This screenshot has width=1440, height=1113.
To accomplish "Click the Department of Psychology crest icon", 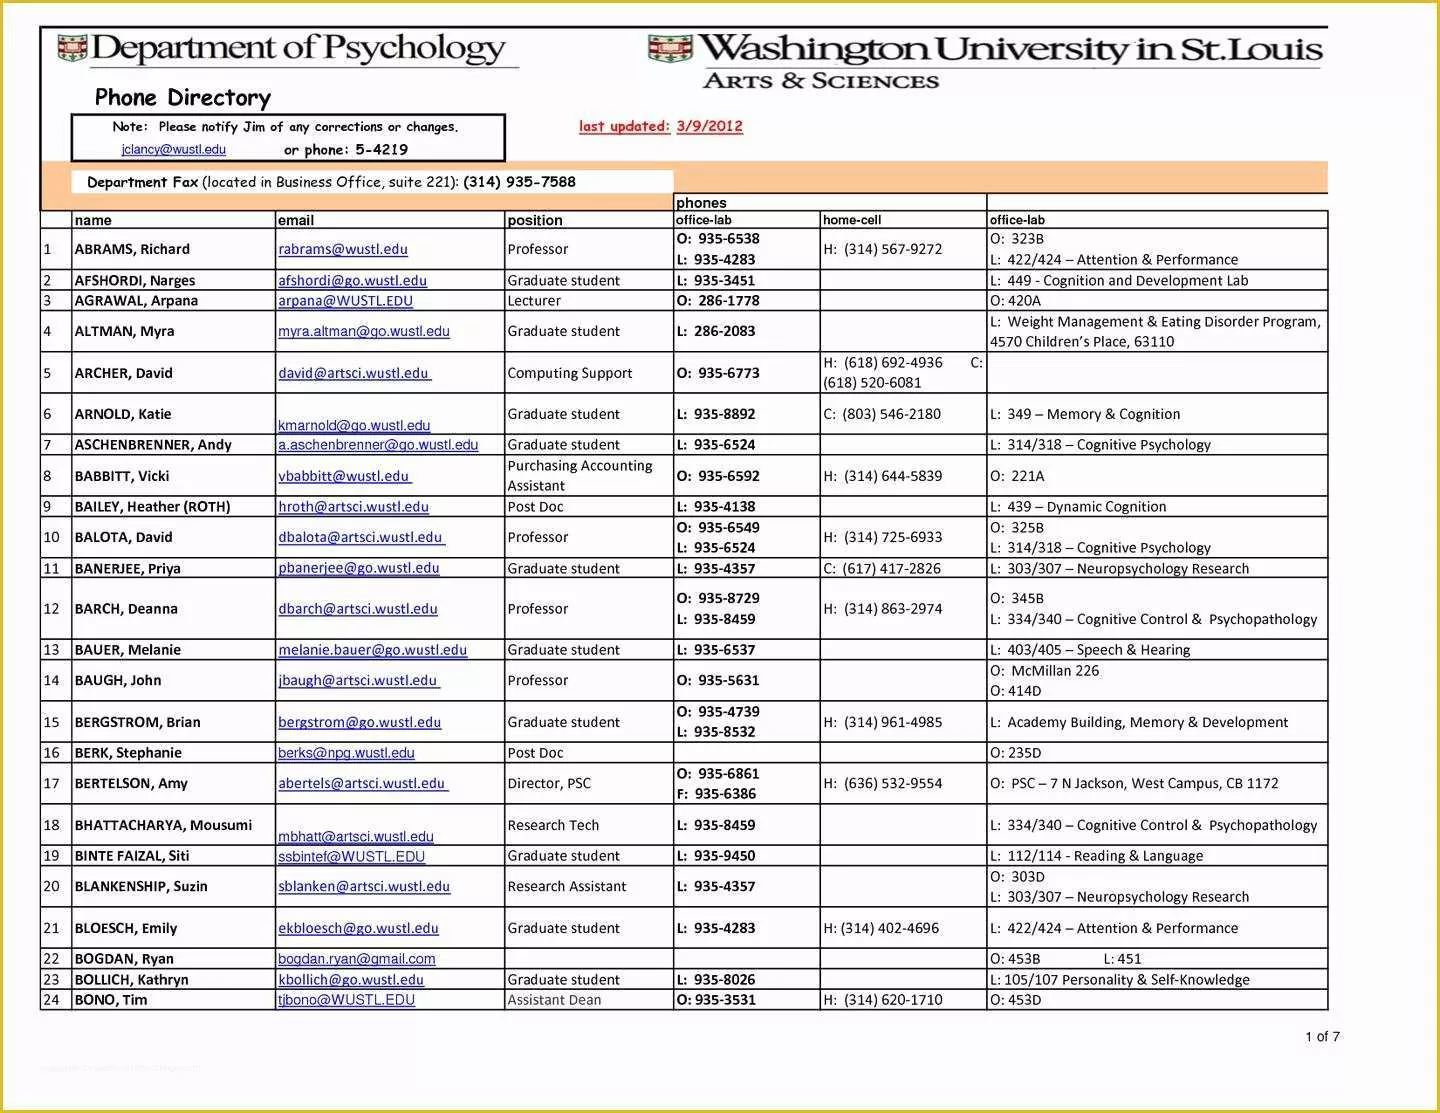I will tap(72, 48).
